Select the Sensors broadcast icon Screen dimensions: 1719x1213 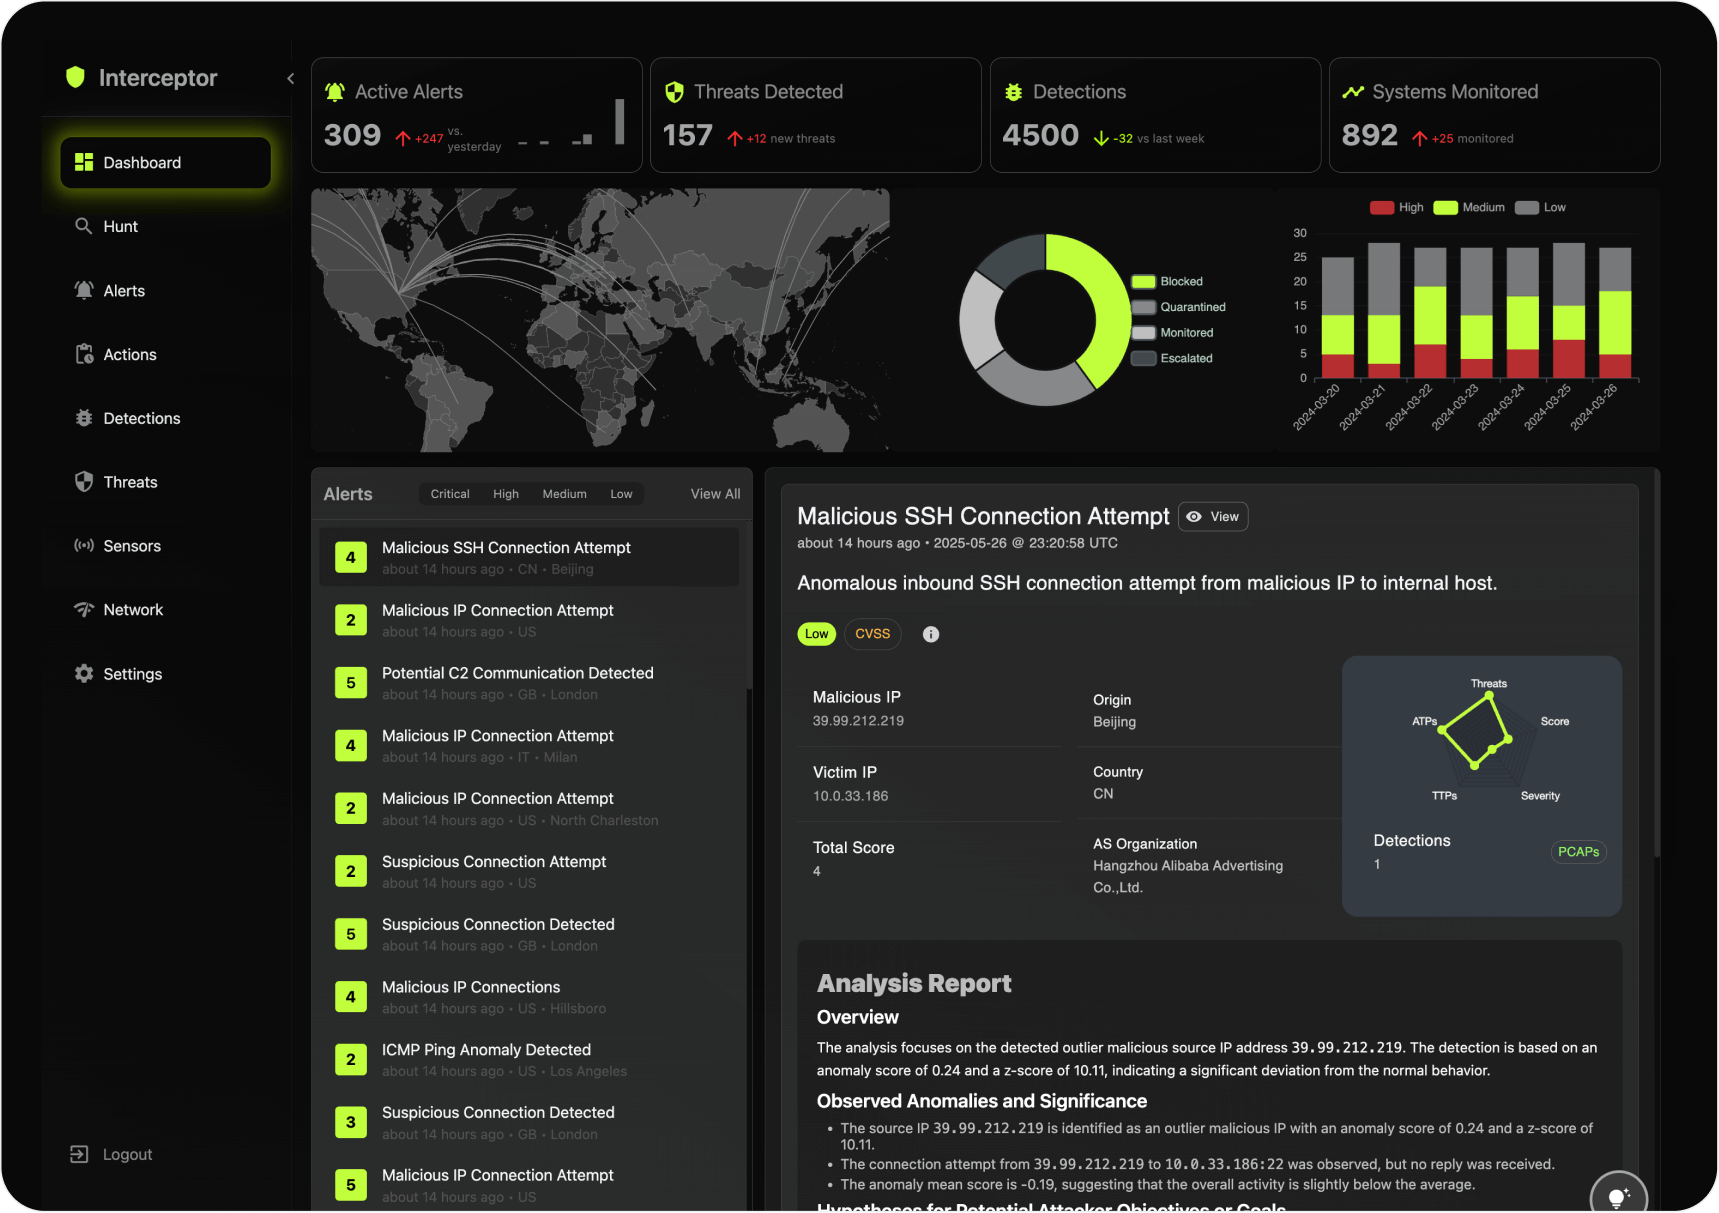pyautogui.click(x=84, y=546)
